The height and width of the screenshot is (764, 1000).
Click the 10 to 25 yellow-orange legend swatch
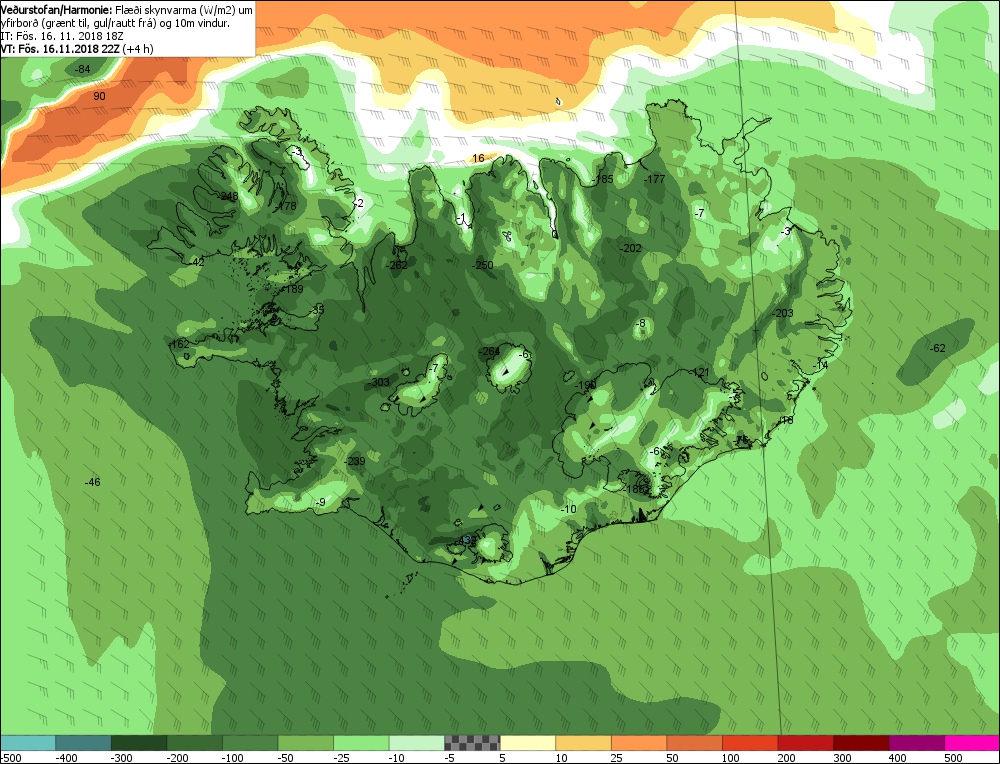tap(583, 743)
